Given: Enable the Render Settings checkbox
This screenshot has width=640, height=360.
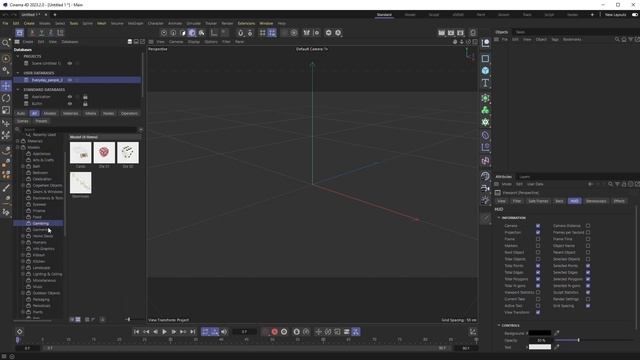Looking at the screenshot, I should [x=588, y=299].
